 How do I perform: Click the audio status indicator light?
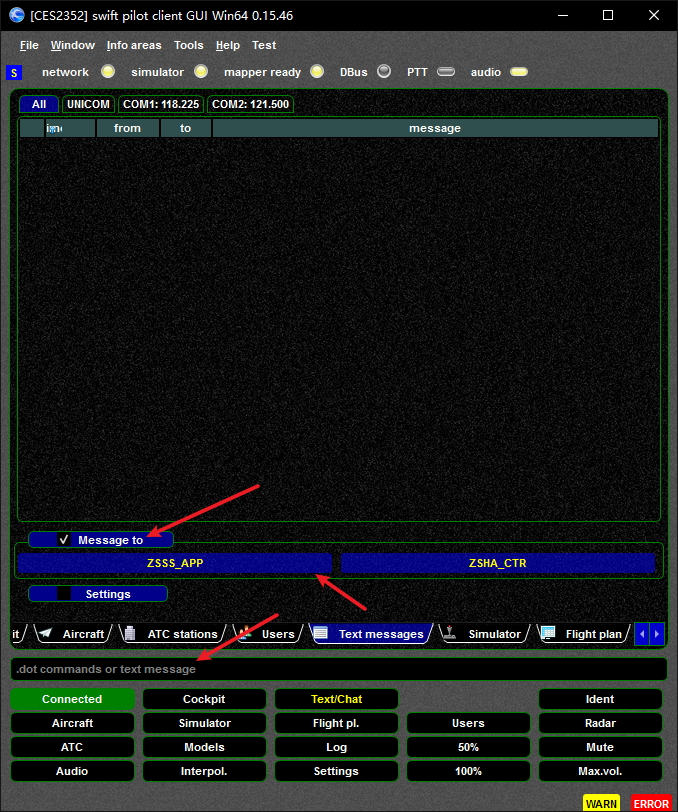click(518, 72)
